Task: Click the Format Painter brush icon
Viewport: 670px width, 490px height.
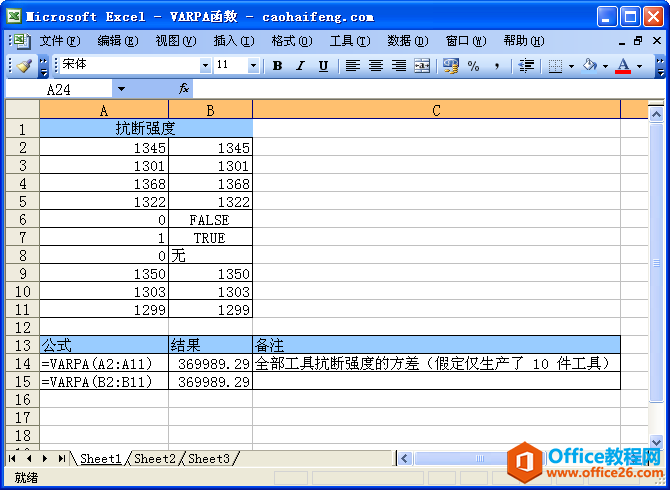Action: pos(24,66)
